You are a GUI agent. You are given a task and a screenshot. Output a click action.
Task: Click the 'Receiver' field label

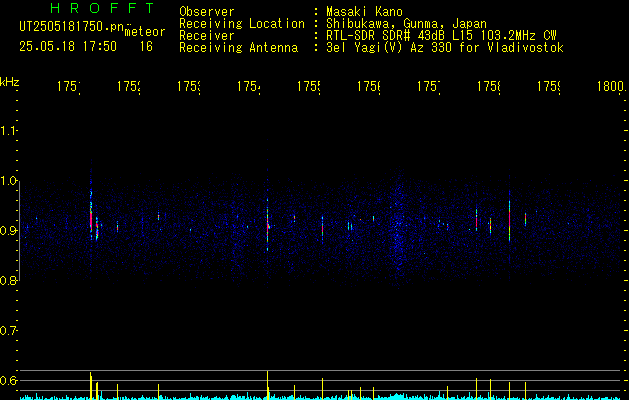(x=207, y=36)
